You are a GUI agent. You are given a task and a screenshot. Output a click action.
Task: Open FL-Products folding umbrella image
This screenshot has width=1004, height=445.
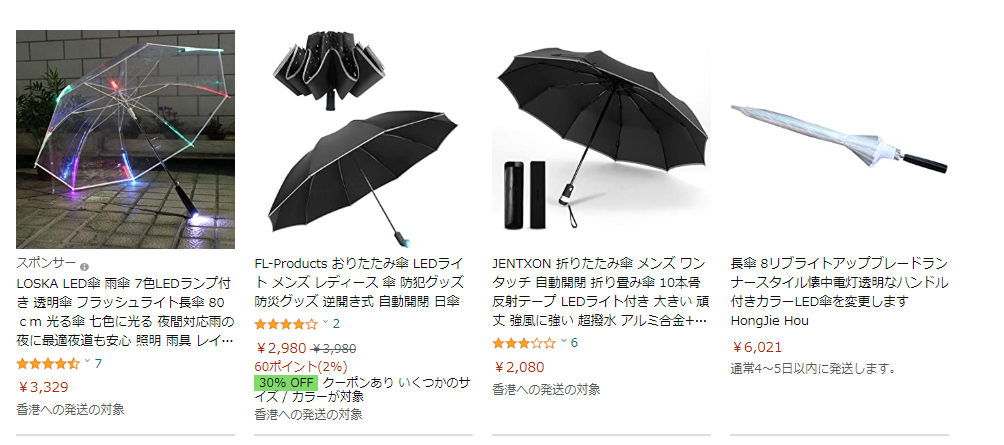click(363, 139)
